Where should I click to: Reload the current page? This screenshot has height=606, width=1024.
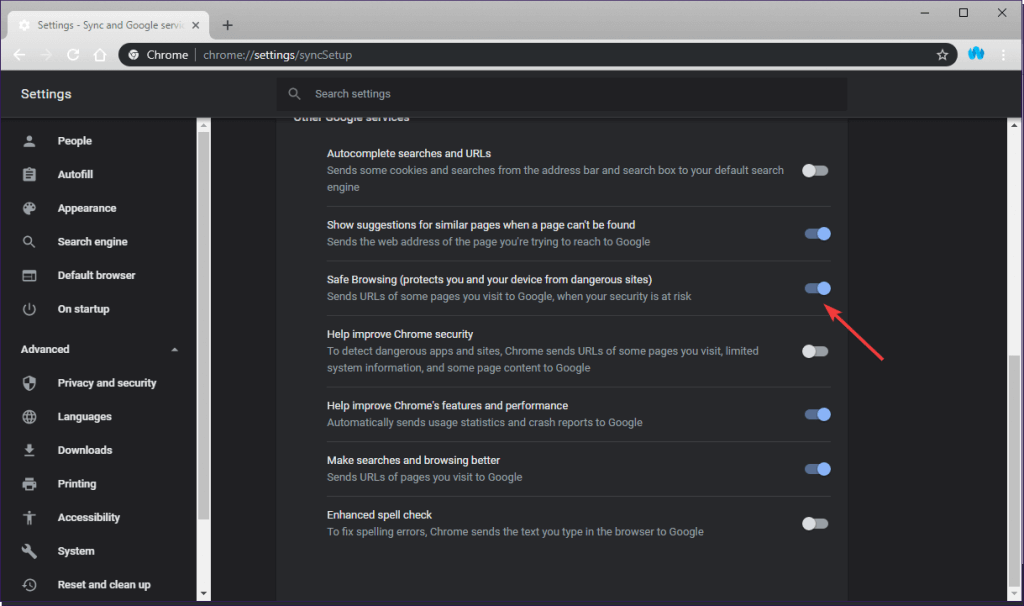(x=73, y=55)
